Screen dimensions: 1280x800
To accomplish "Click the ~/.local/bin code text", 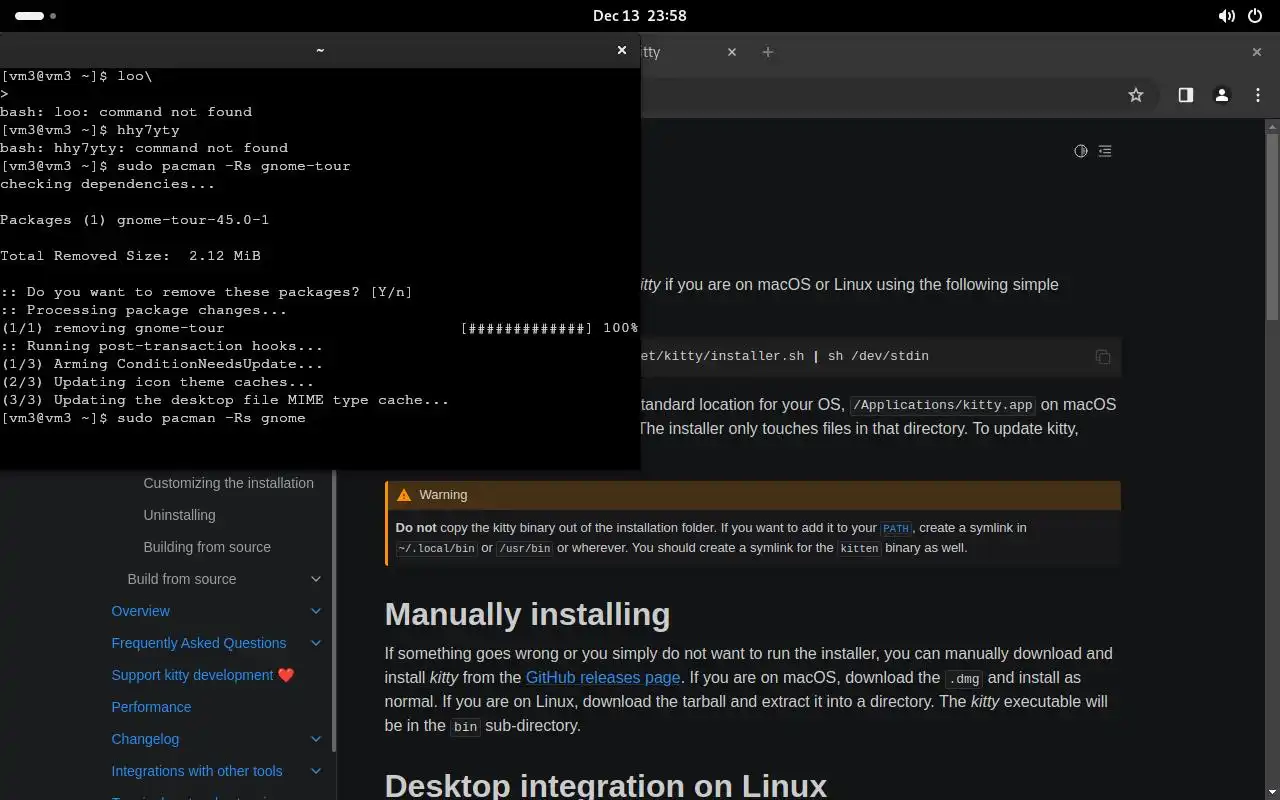I will [436, 548].
